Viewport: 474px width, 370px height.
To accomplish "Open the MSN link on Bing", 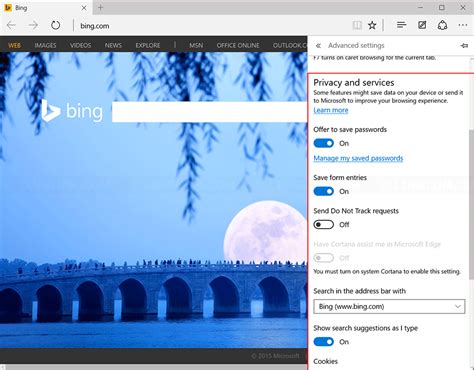I will pos(196,45).
